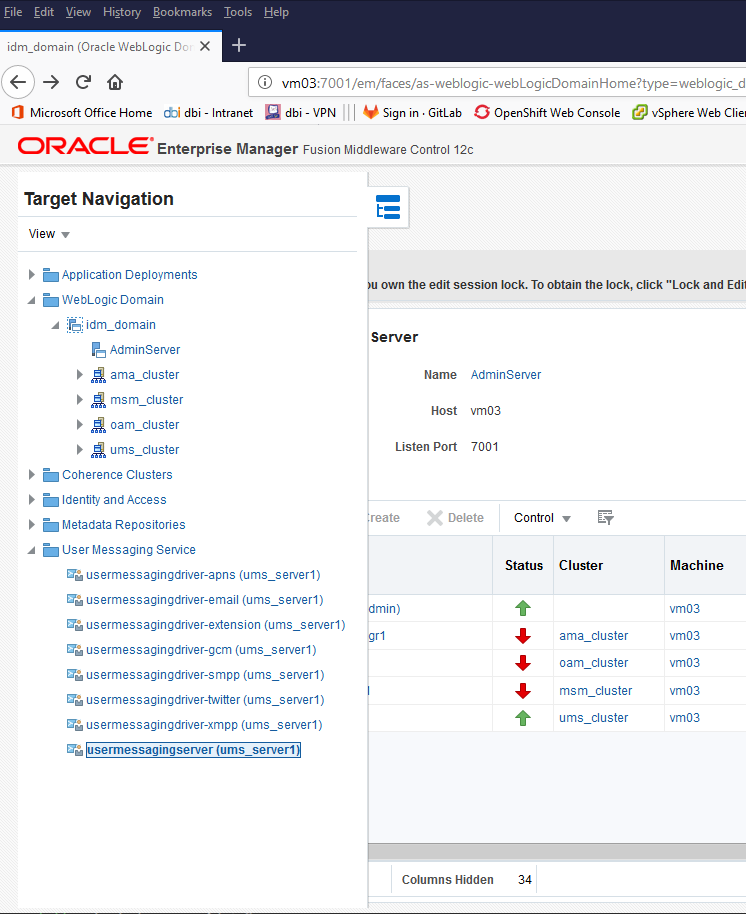This screenshot has width=746, height=914.
Task: Go to browser Home page
Action: [115, 82]
